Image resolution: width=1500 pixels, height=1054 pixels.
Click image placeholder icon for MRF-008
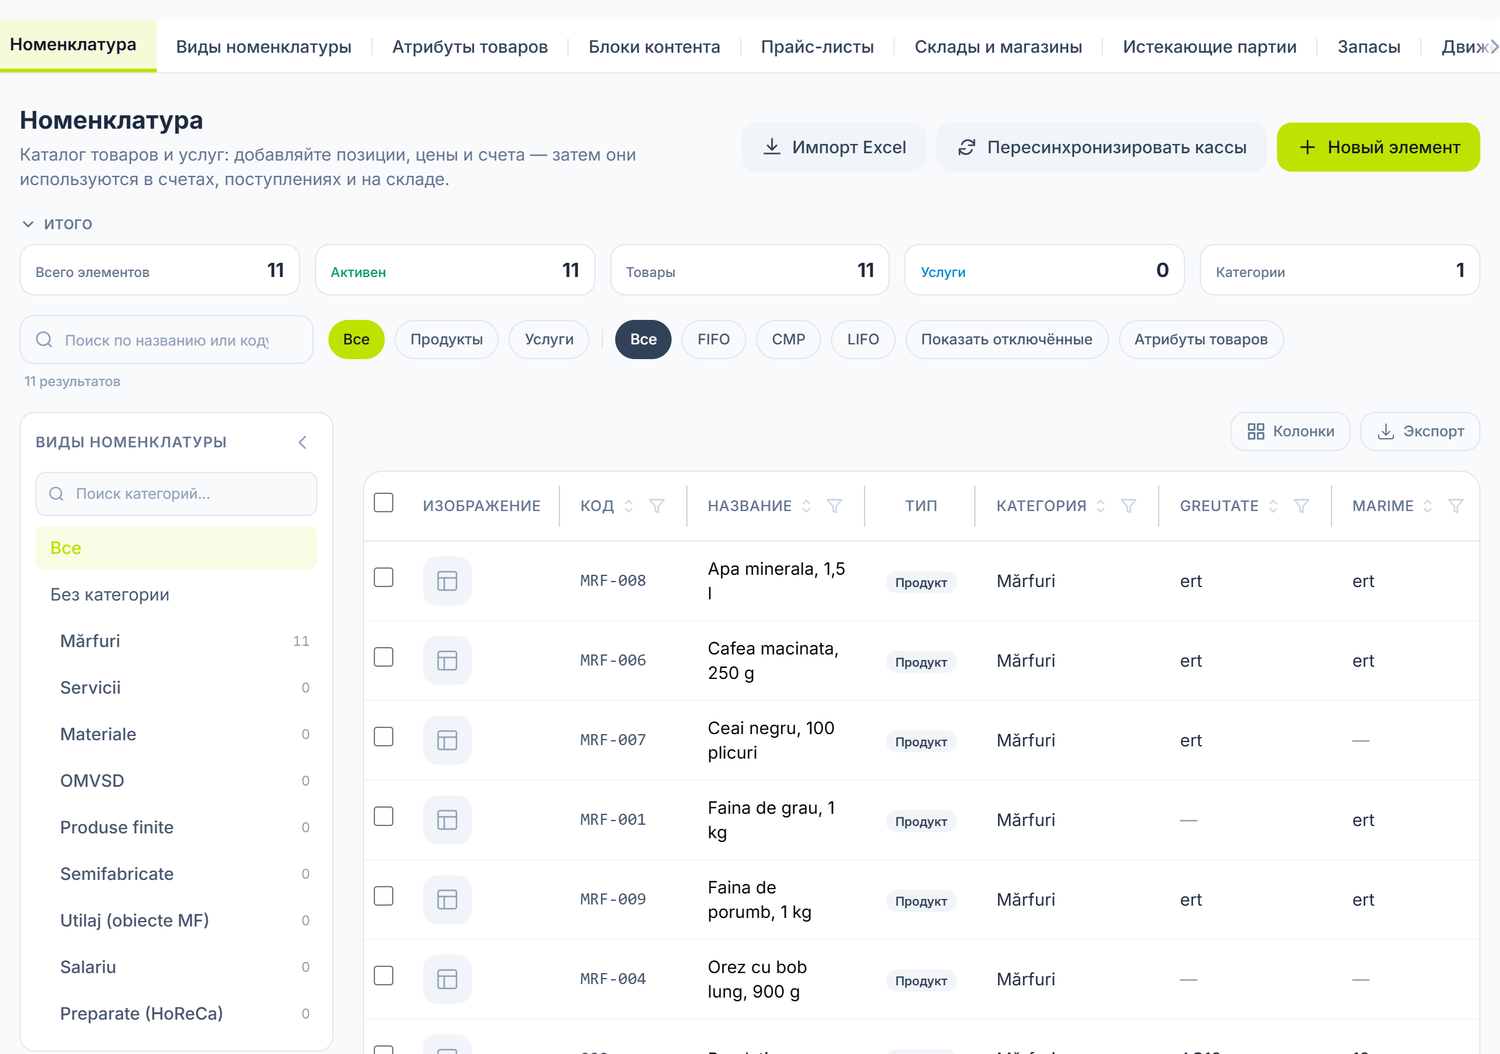click(447, 581)
